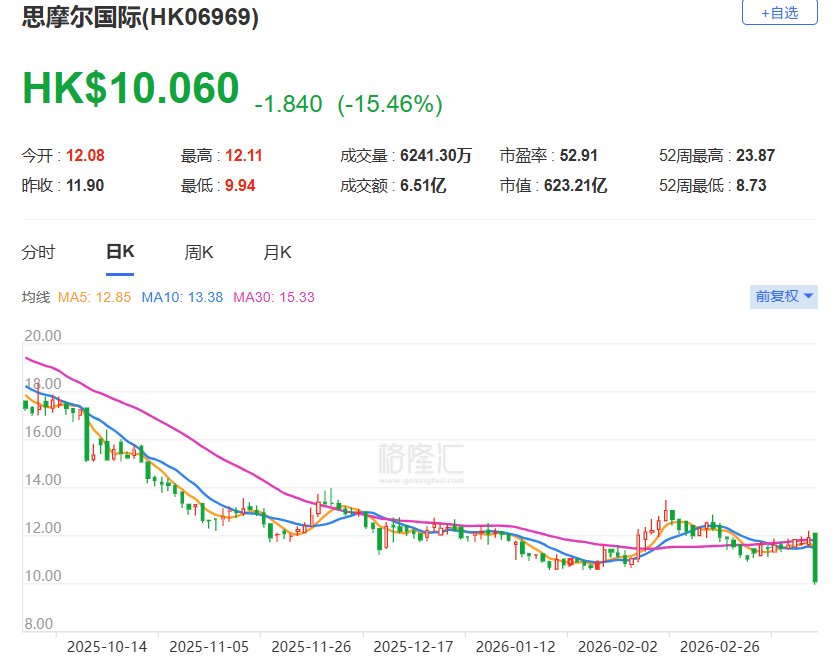This screenshot has height=659, width=840.
Task: Click the 2025-11-26 date axis label
Action: click(x=311, y=647)
